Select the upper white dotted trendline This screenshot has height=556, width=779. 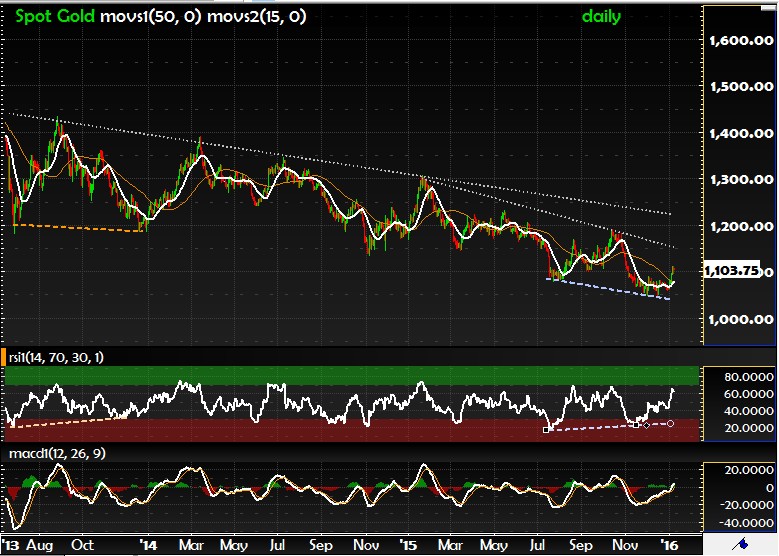point(300,157)
